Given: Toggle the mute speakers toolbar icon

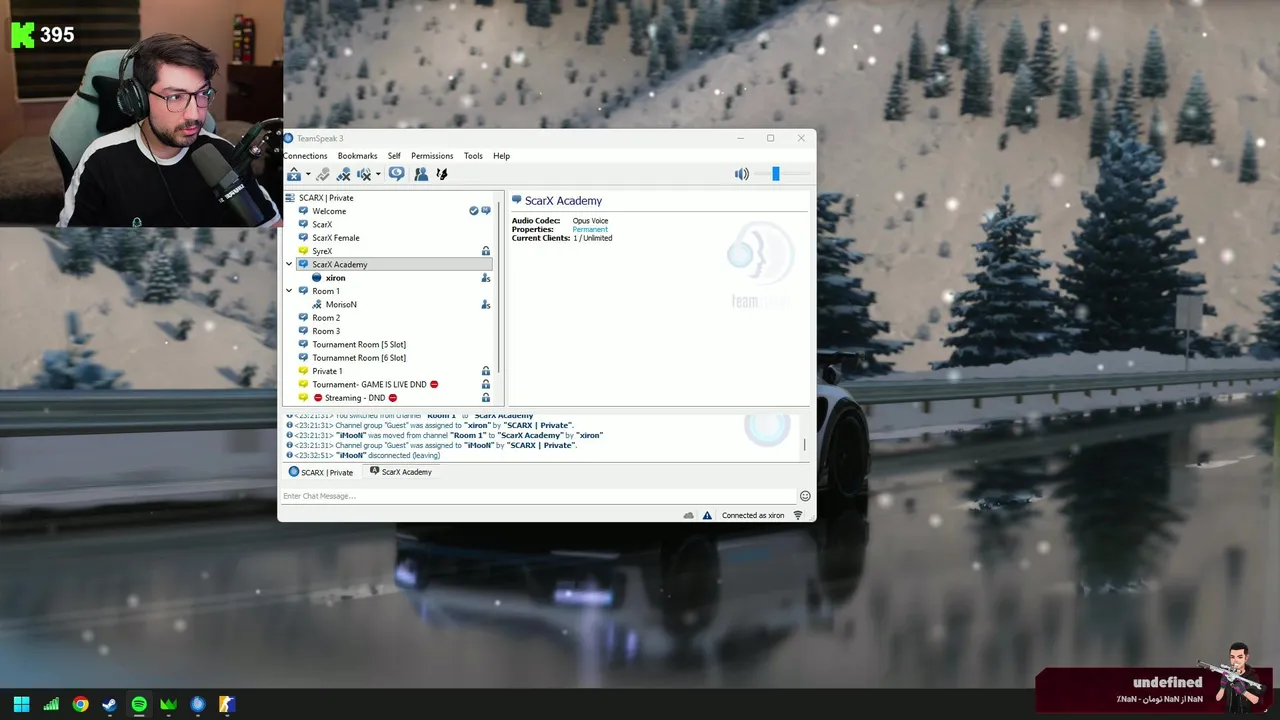Looking at the screenshot, I should (x=364, y=174).
